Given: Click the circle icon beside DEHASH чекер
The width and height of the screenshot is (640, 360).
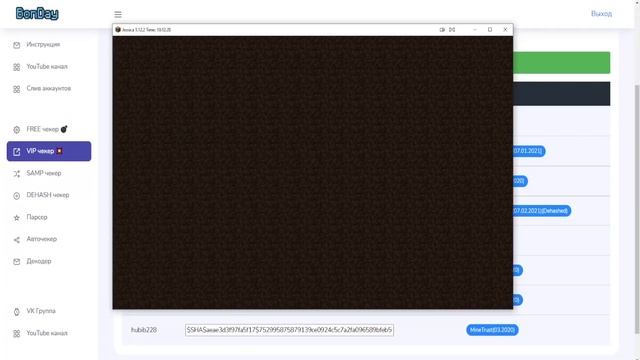Looking at the screenshot, I should click(16, 196).
